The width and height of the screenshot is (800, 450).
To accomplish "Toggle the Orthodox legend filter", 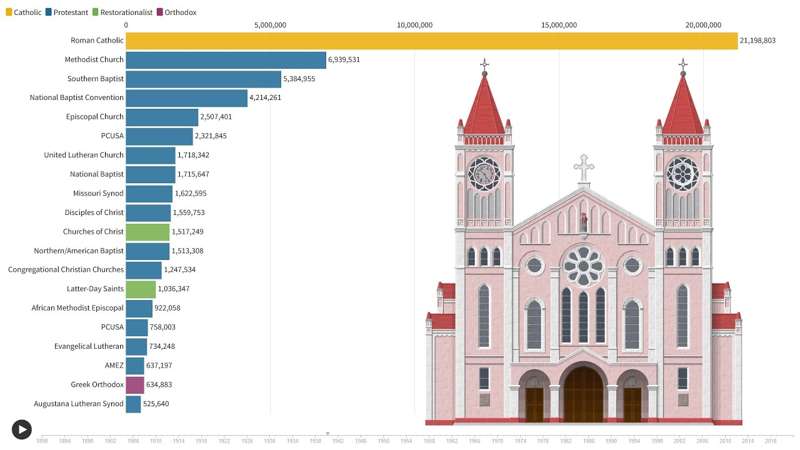I will pyautogui.click(x=176, y=12).
